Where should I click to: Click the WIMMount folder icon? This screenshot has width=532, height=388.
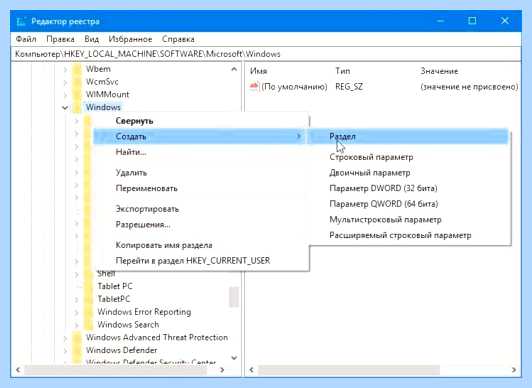[x=77, y=95]
